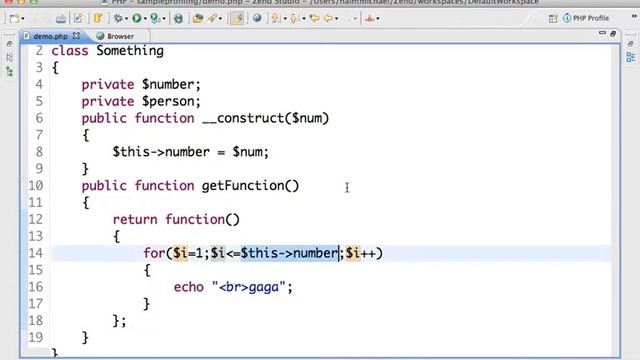Viewport: 640px width, 360px height.
Task: Open the New file dropdown arrow
Action: tap(22, 19)
